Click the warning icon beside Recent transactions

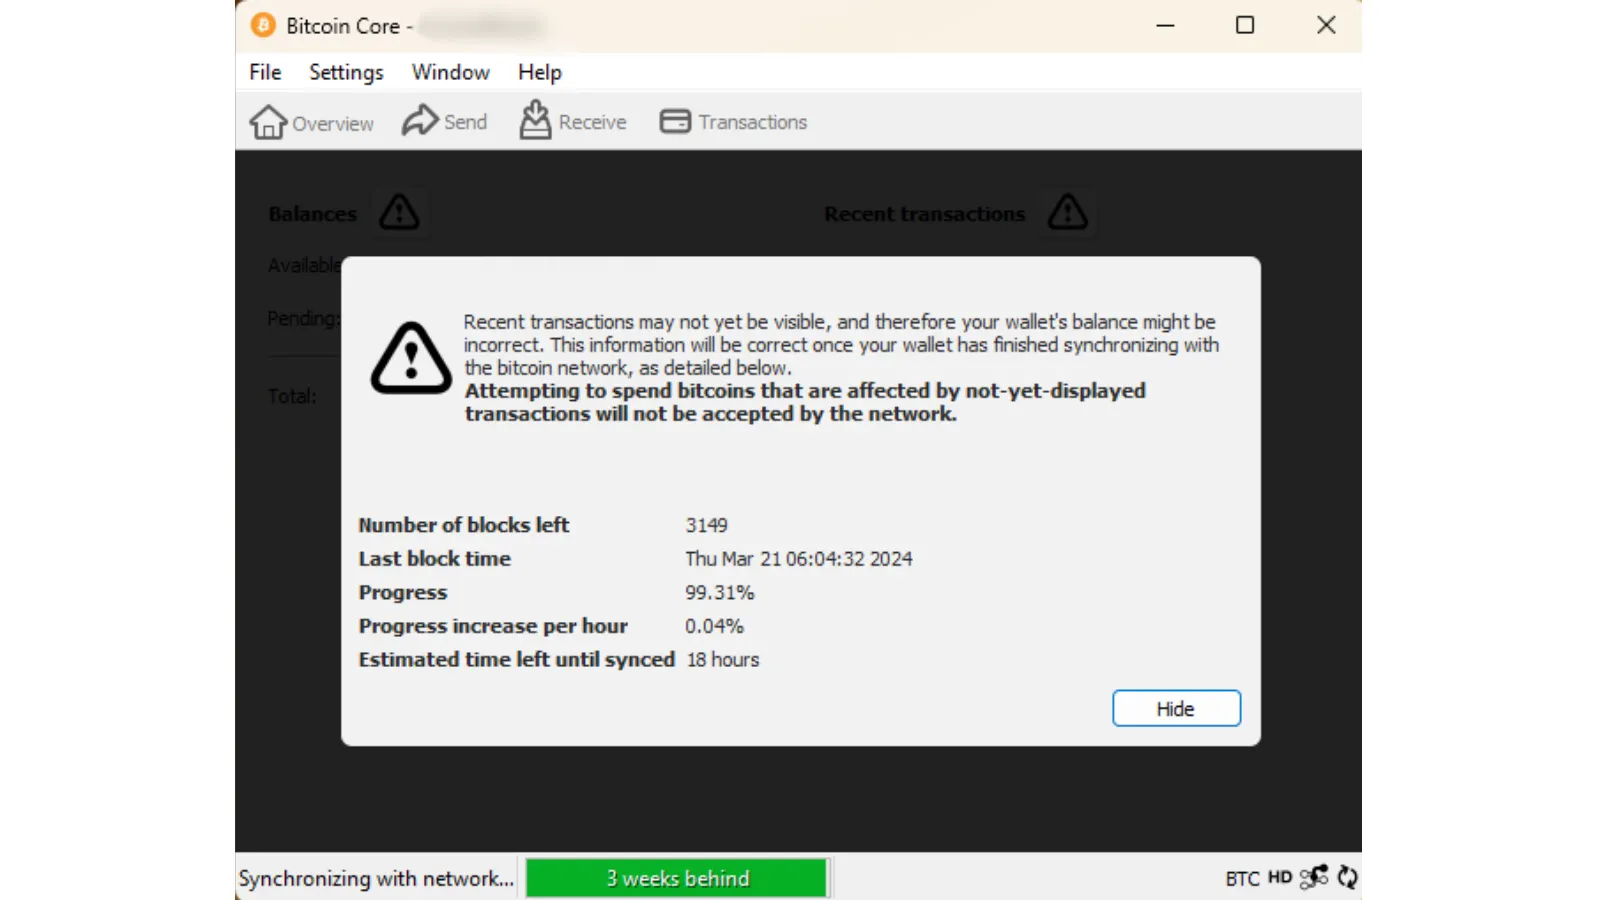[1067, 212]
